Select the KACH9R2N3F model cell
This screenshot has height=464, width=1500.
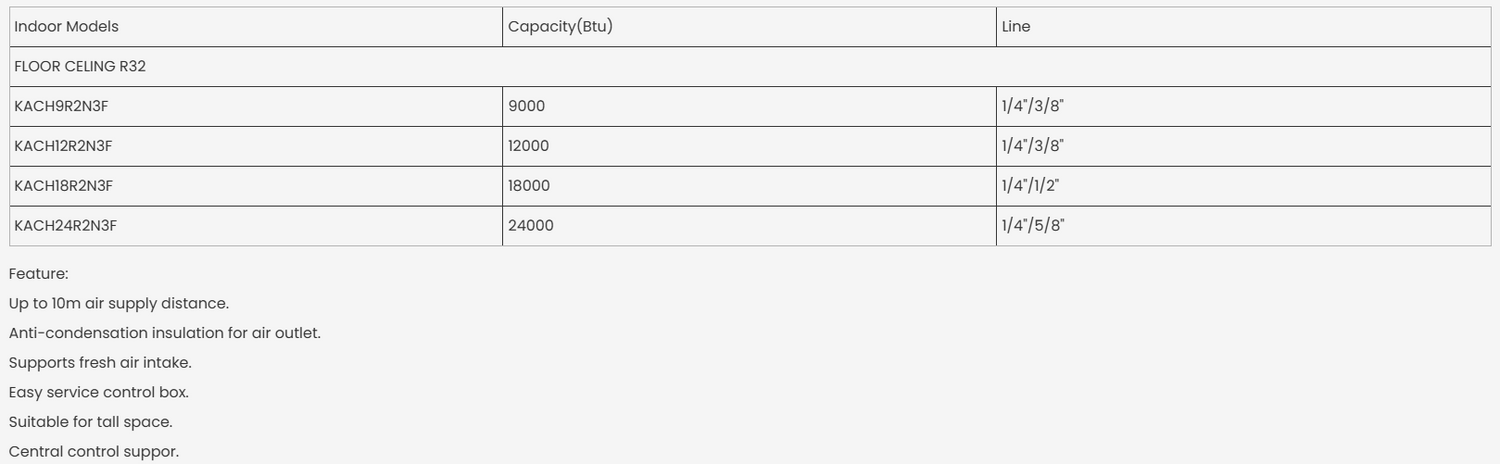61,106
